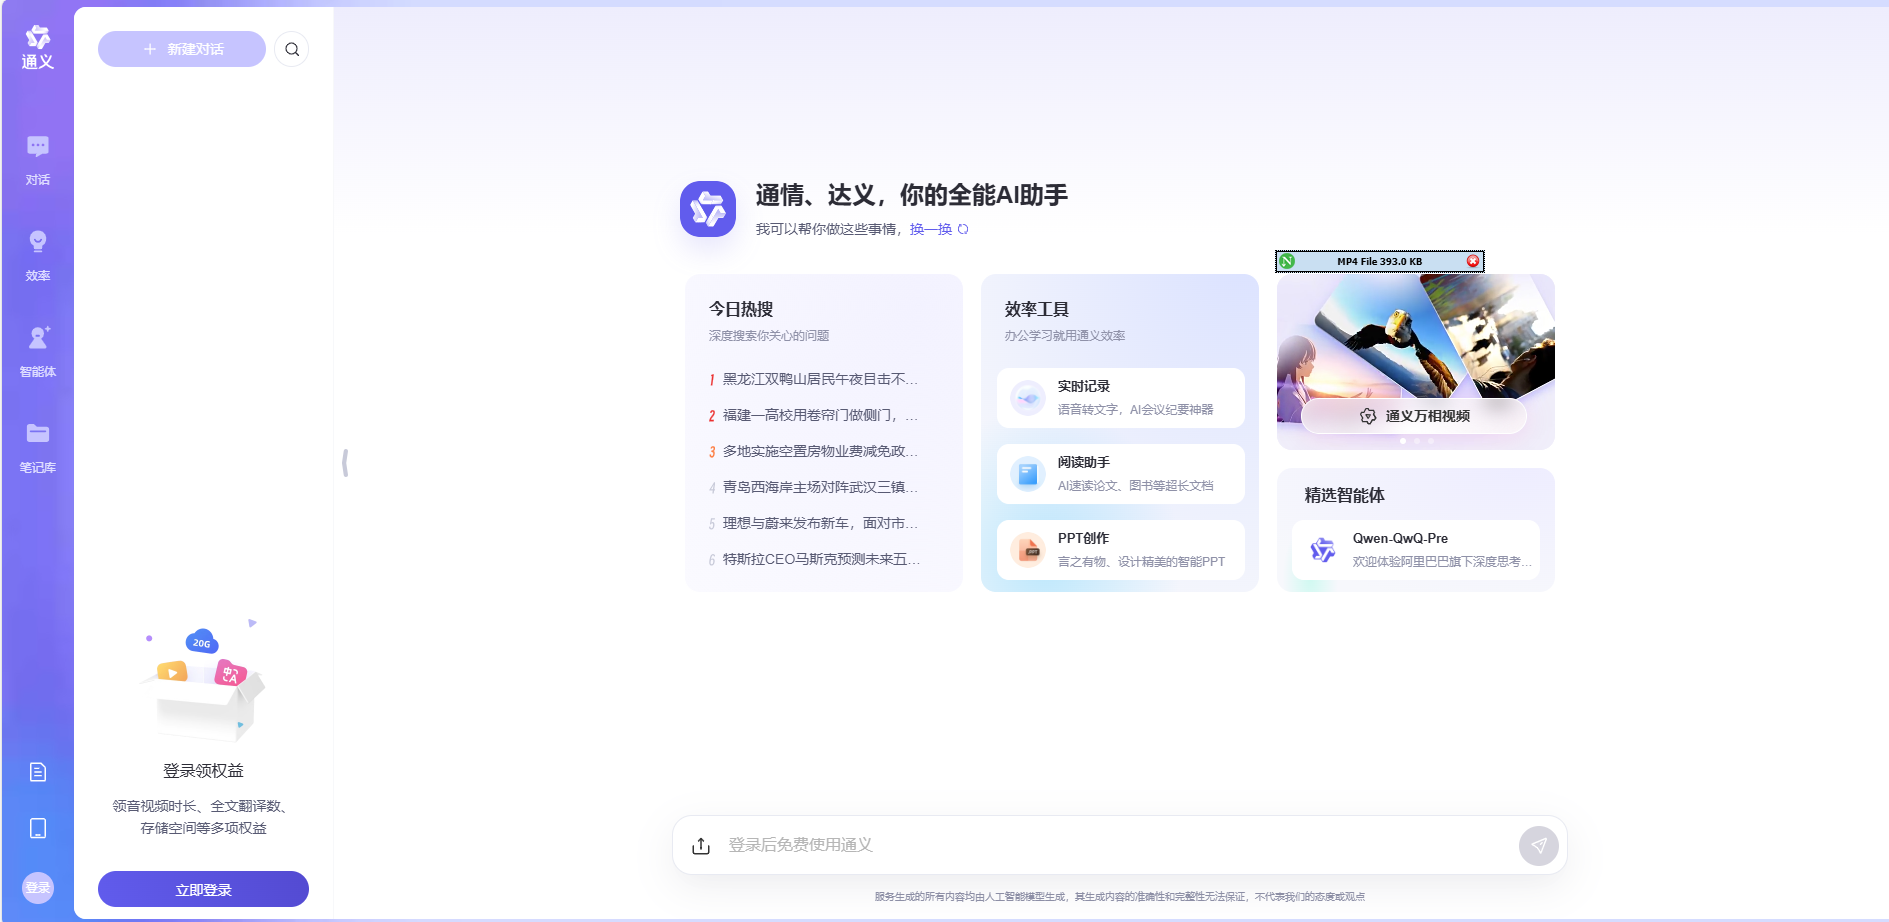
Task: Open the 阅读助手 tool card
Action: 1120,474
